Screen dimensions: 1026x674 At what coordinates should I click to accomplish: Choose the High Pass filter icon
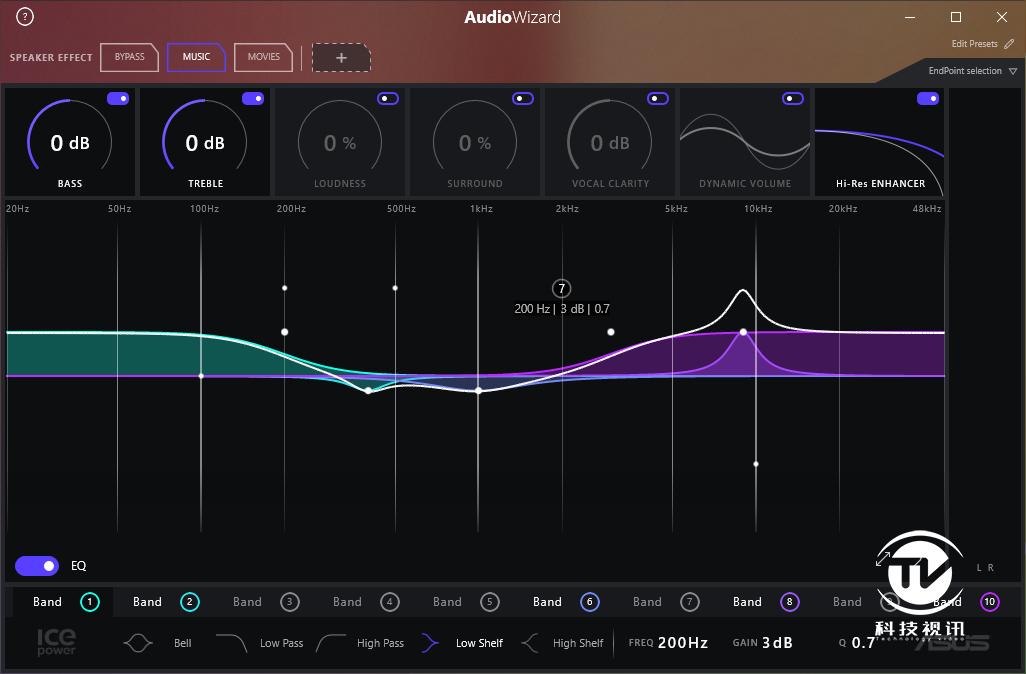[x=331, y=643]
